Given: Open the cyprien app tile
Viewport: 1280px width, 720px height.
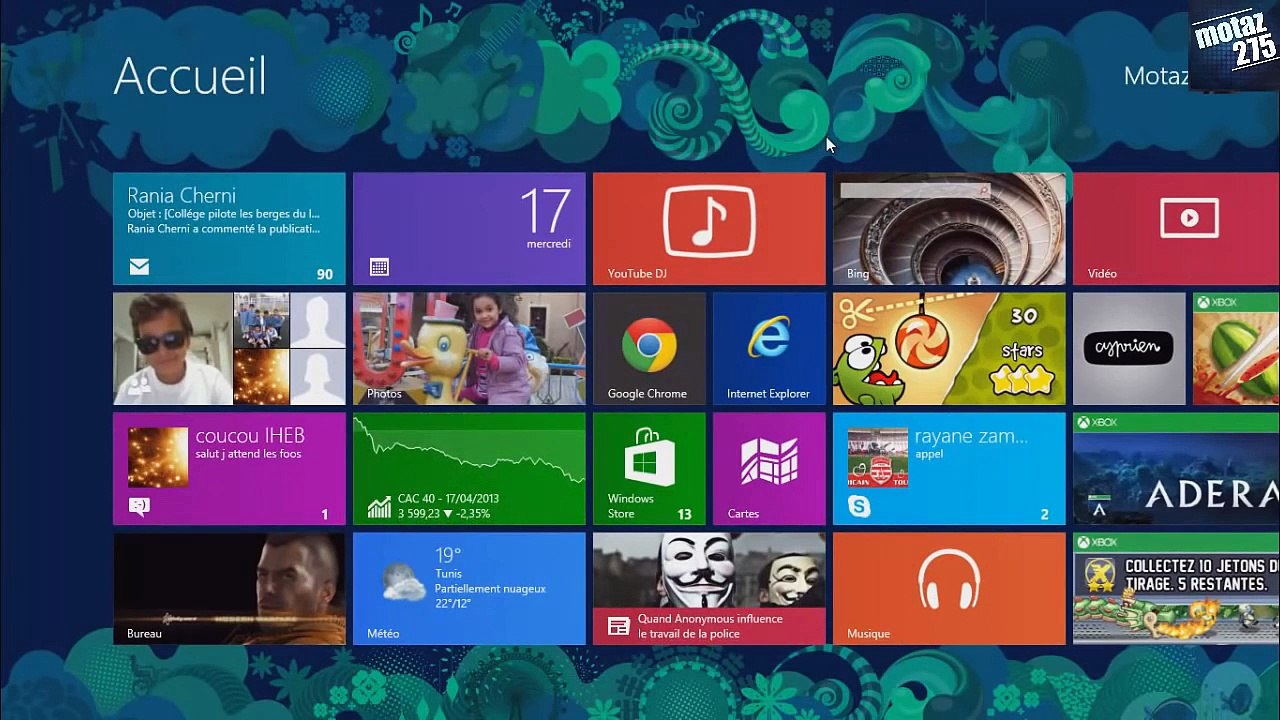Looking at the screenshot, I should 1129,349.
